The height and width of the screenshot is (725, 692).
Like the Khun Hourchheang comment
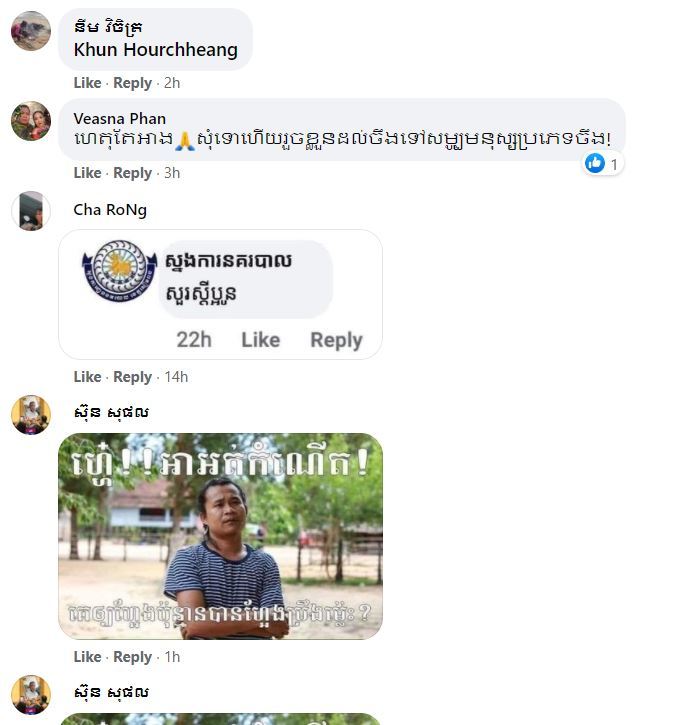(x=87, y=83)
